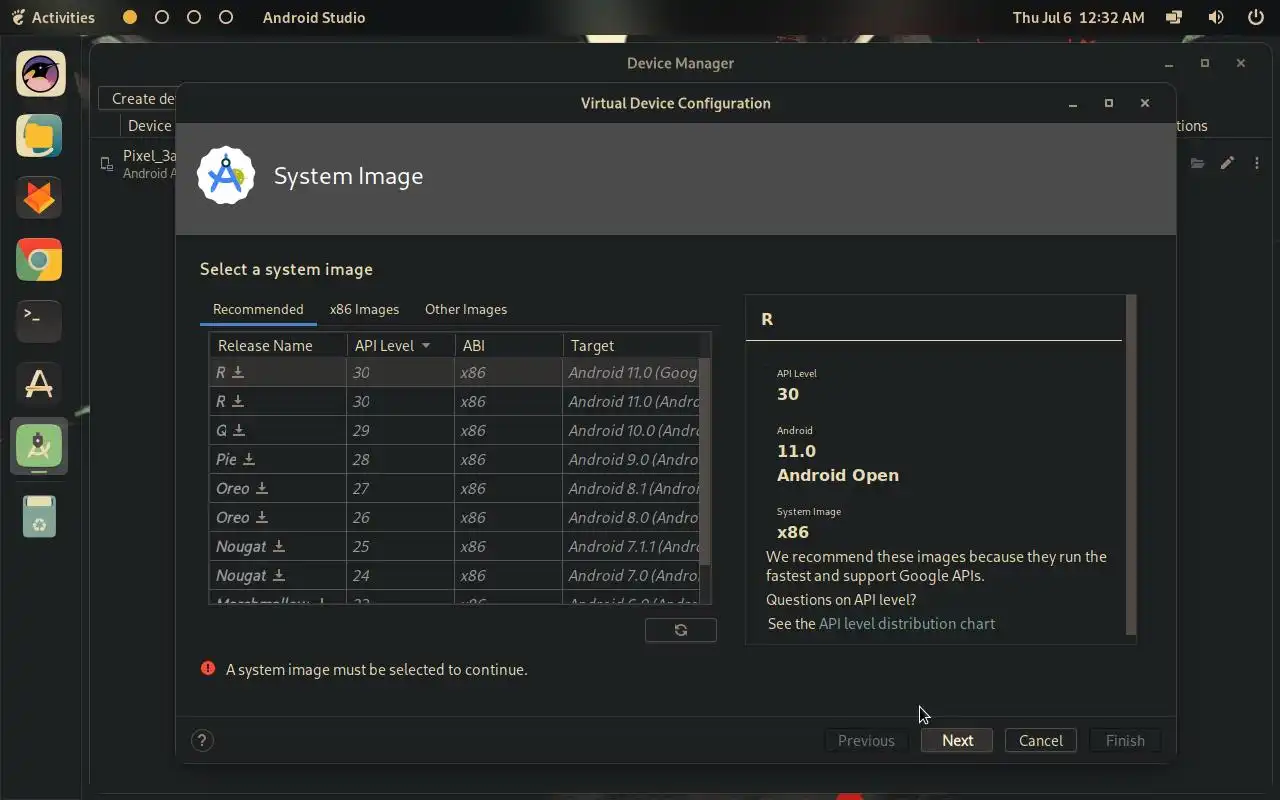Viewport: 1280px width, 800px height.
Task: Open the Terminal from the dock
Action: tap(39, 322)
